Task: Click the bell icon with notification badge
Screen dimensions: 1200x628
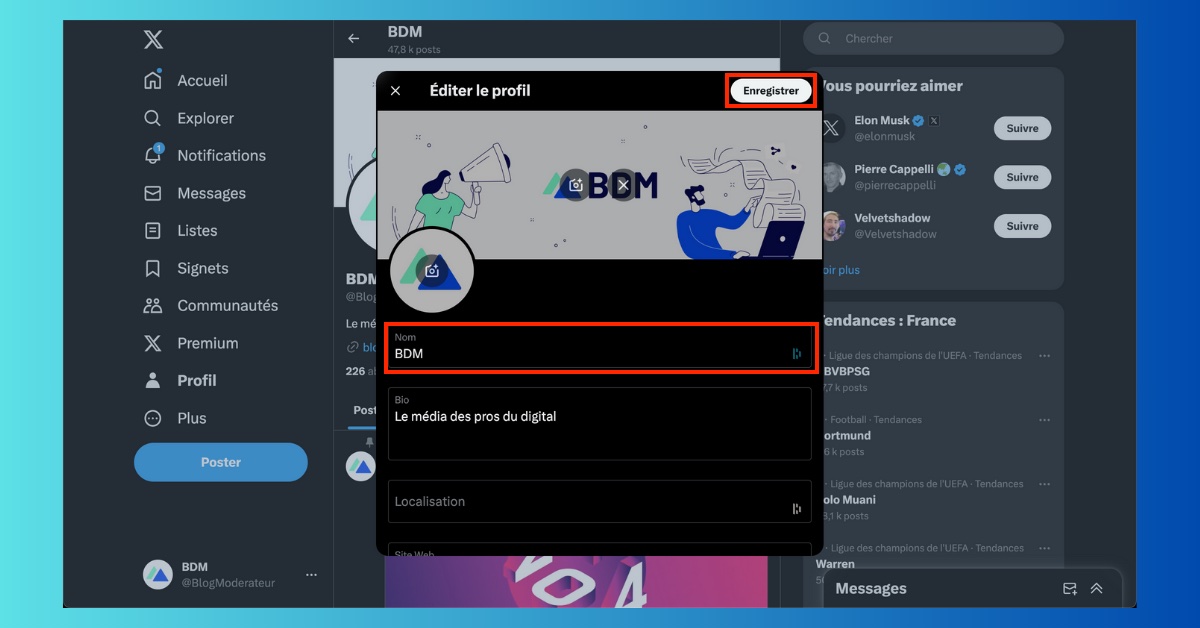Action: click(x=153, y=156)
